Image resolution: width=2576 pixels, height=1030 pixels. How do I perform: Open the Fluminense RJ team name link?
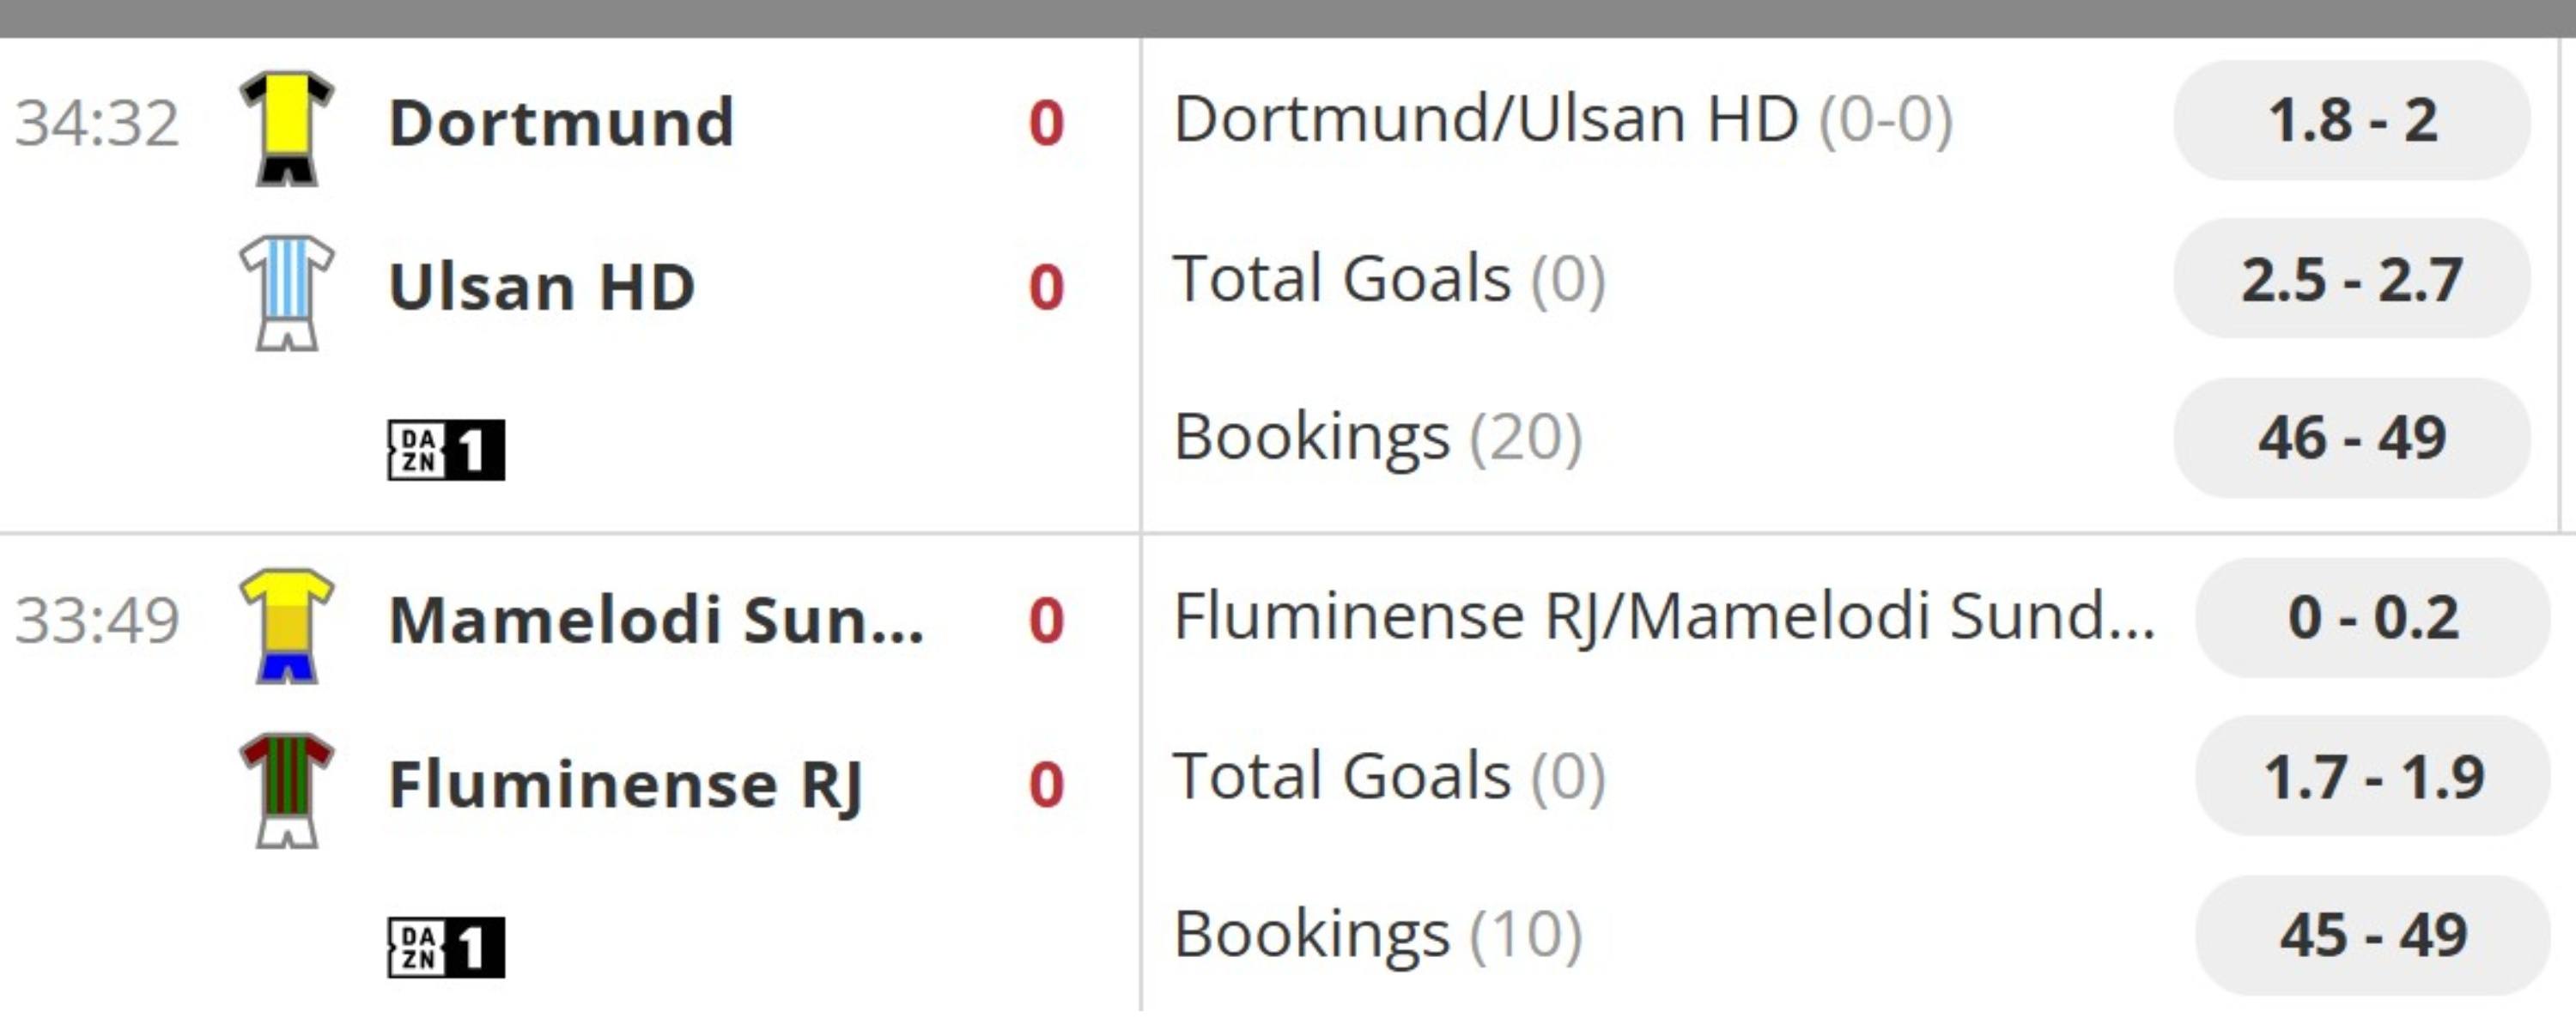pos(625,785)
